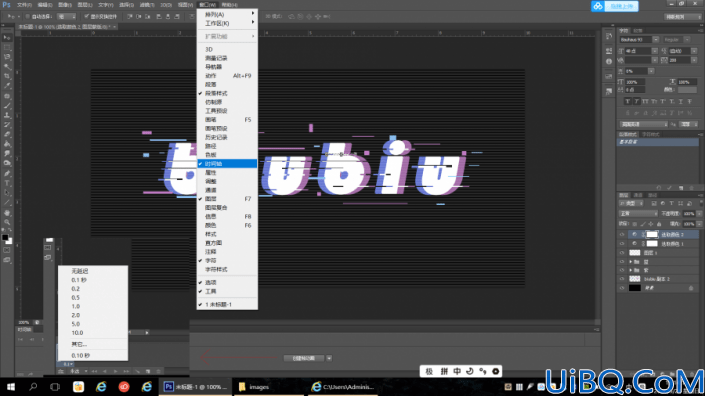The width and height of the screenshot is (705, 396).
Task: Toggle visibility of 蓝 layer group
Action: click(622, 262)
